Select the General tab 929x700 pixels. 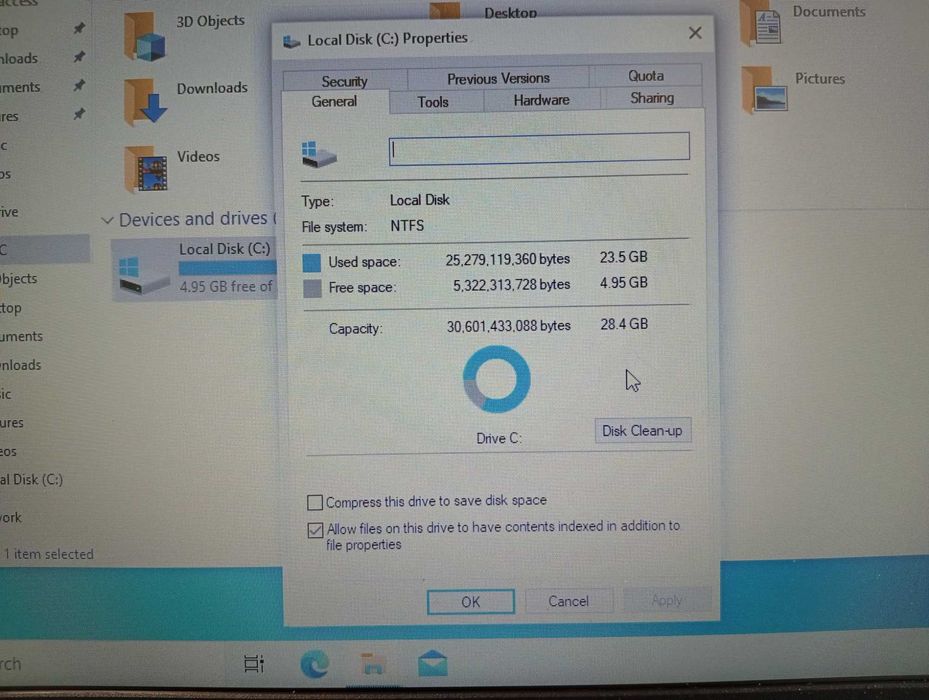pos(335,101)
